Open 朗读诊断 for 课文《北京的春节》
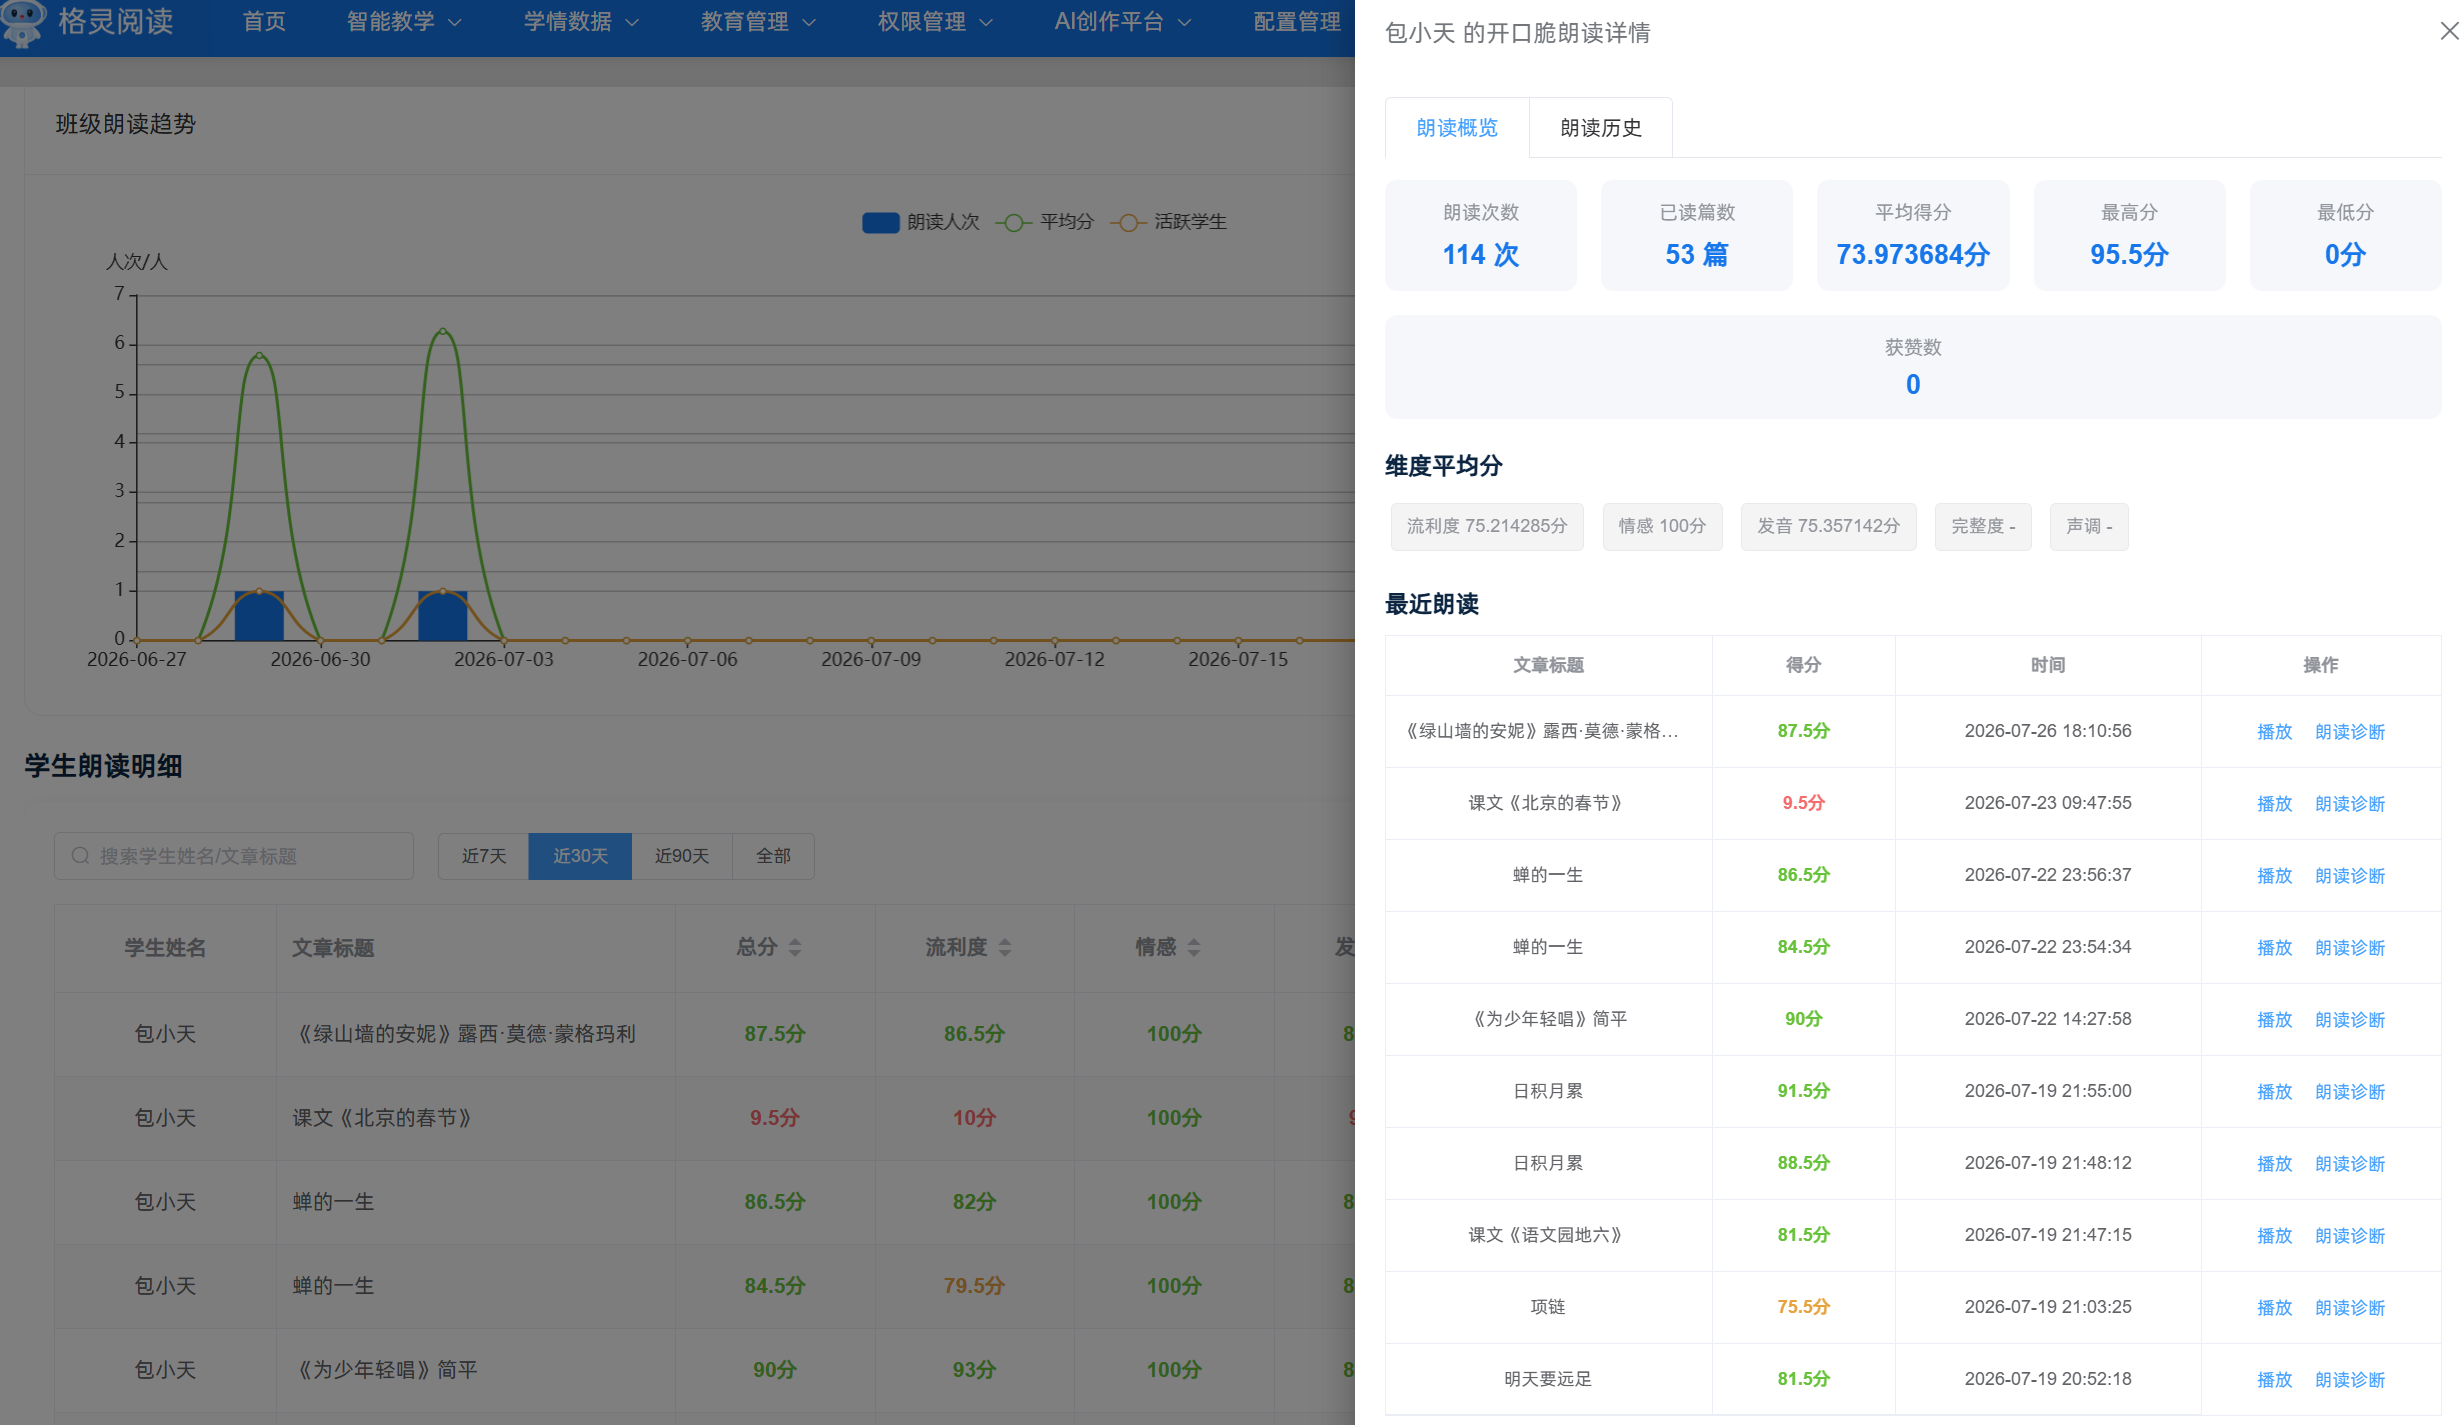Screen dimensions: 2460x1425 2350,804
